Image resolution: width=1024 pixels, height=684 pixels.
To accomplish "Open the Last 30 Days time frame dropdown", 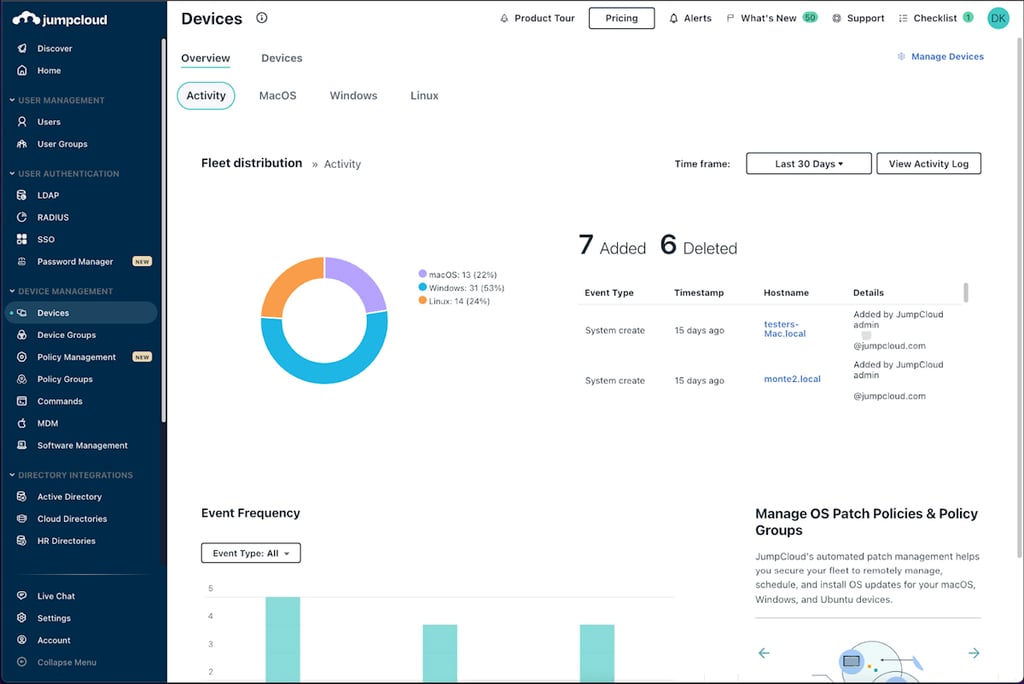I will pos(808,163).
